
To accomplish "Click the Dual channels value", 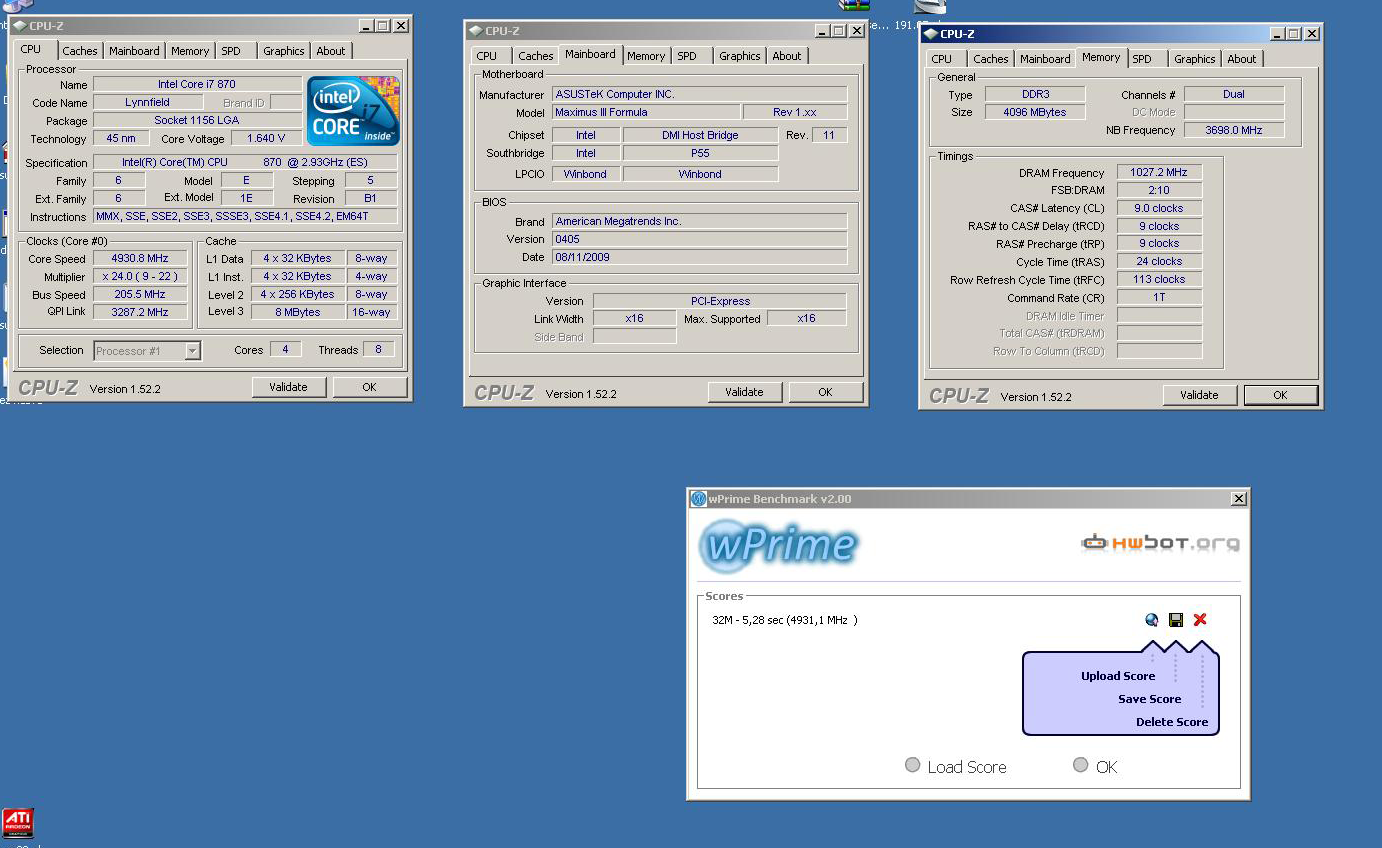I will (x=1234, y=94).
